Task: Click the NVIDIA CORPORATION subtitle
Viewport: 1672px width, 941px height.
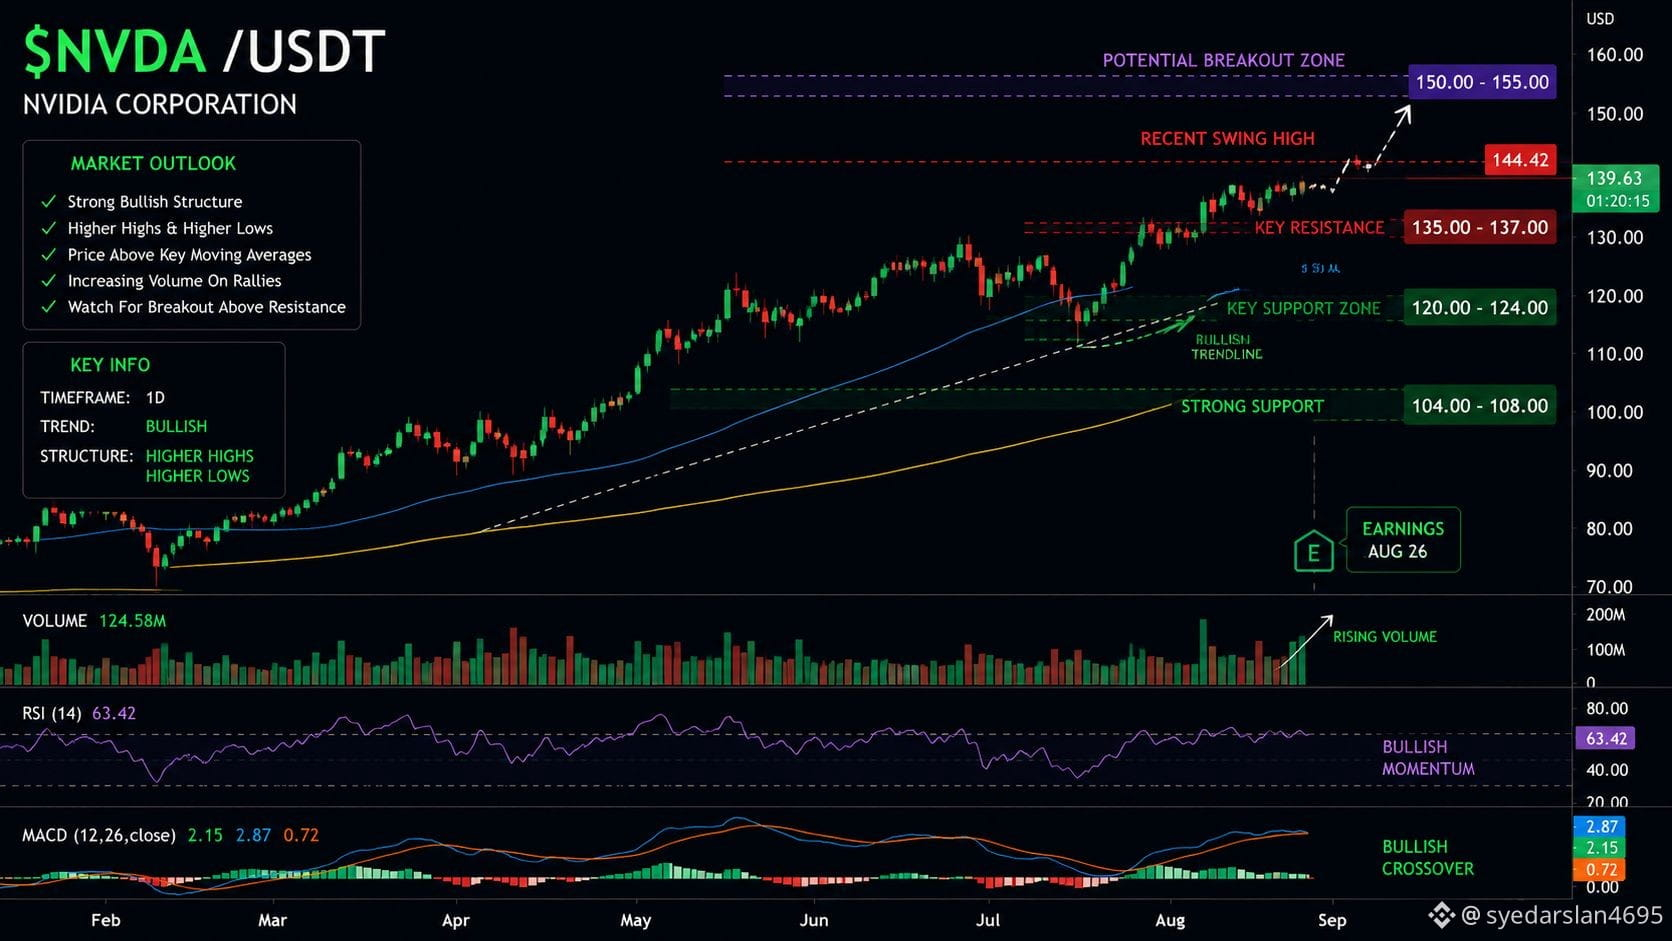Action: coord(160,105)
